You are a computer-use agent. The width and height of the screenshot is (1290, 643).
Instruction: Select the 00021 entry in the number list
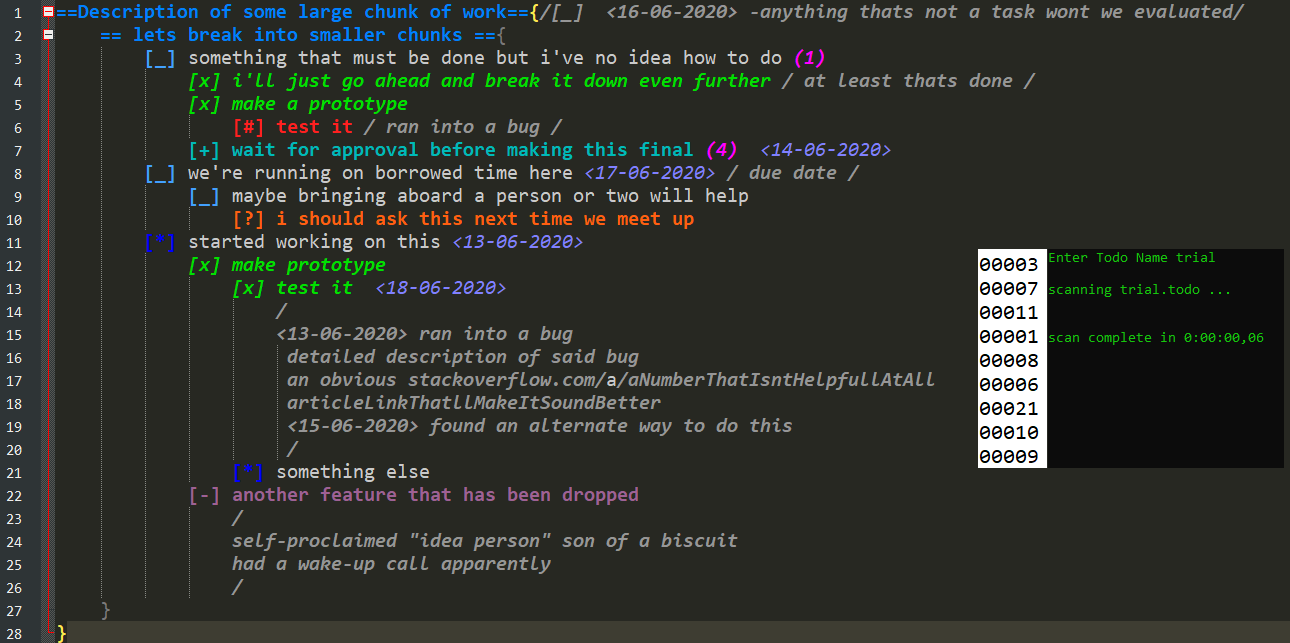1008,409
